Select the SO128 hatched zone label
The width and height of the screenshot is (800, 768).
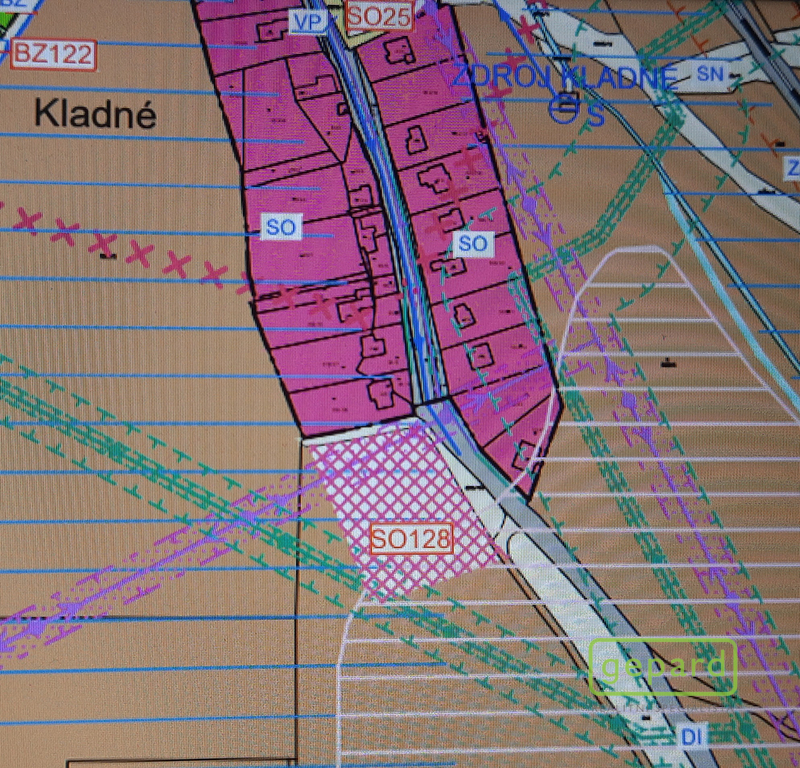tap(411, 539)
